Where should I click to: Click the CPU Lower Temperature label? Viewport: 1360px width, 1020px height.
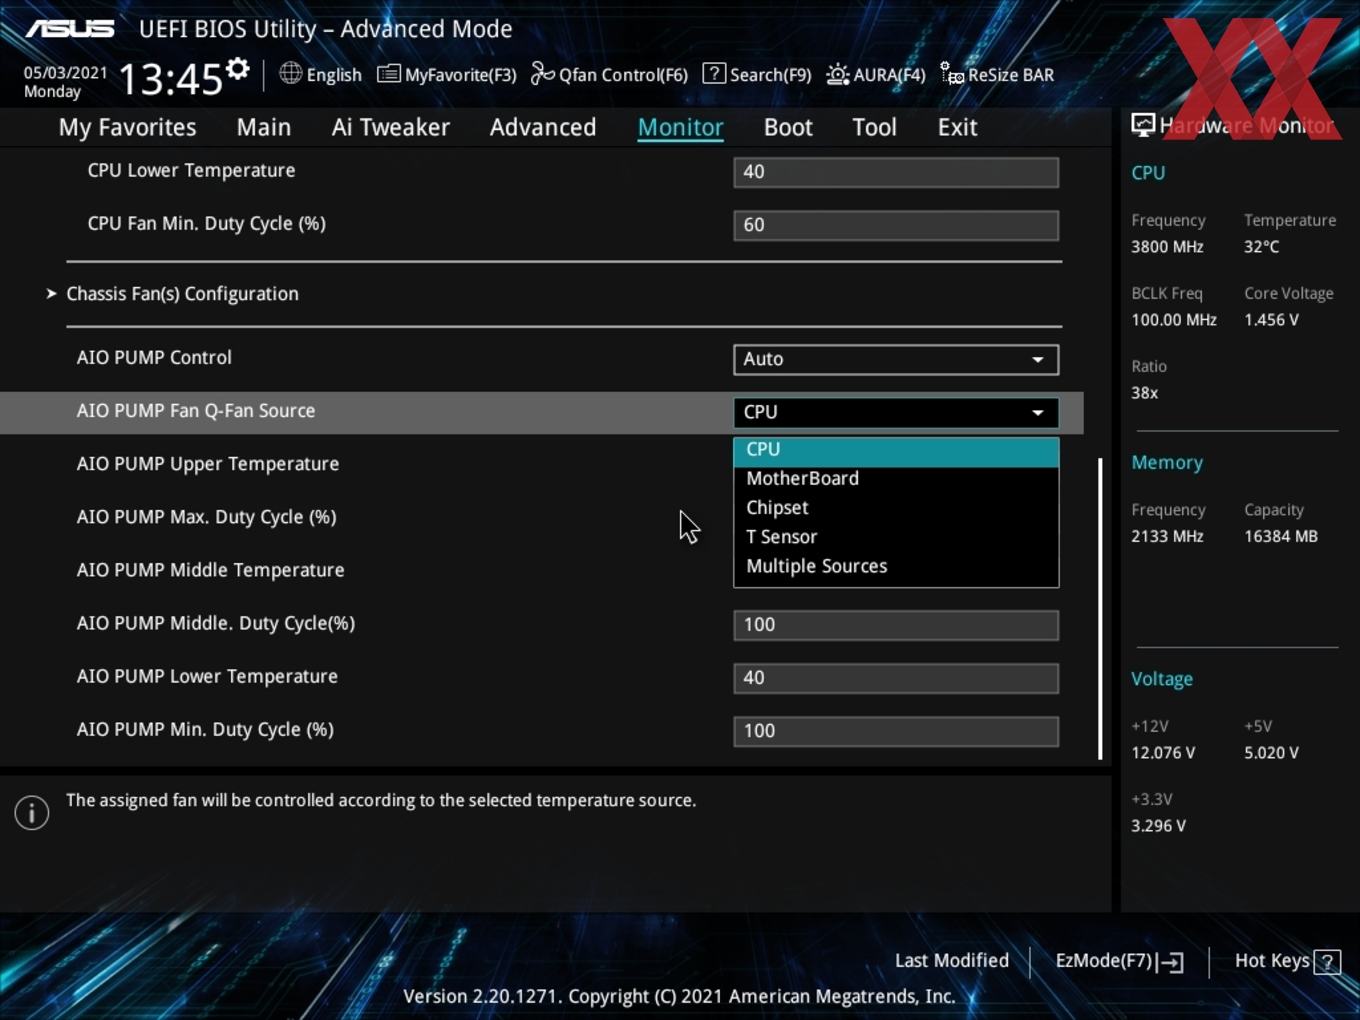tap(191, 170)
